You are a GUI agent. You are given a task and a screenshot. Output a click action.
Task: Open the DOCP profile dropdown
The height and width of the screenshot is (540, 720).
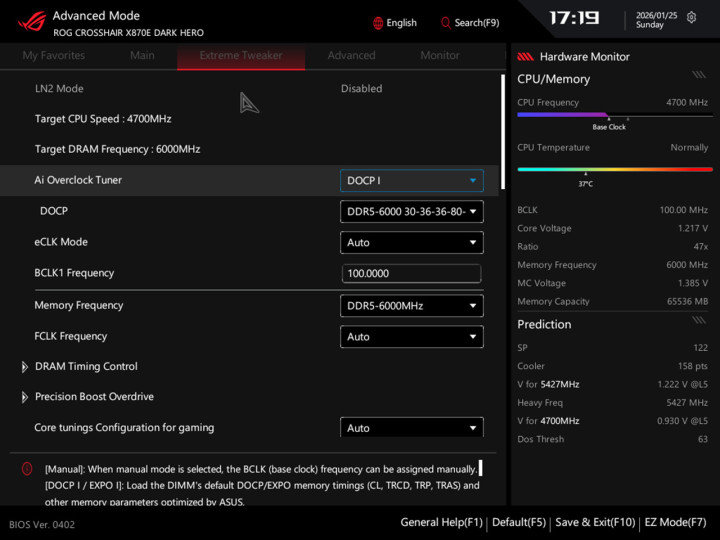(411, 212)
